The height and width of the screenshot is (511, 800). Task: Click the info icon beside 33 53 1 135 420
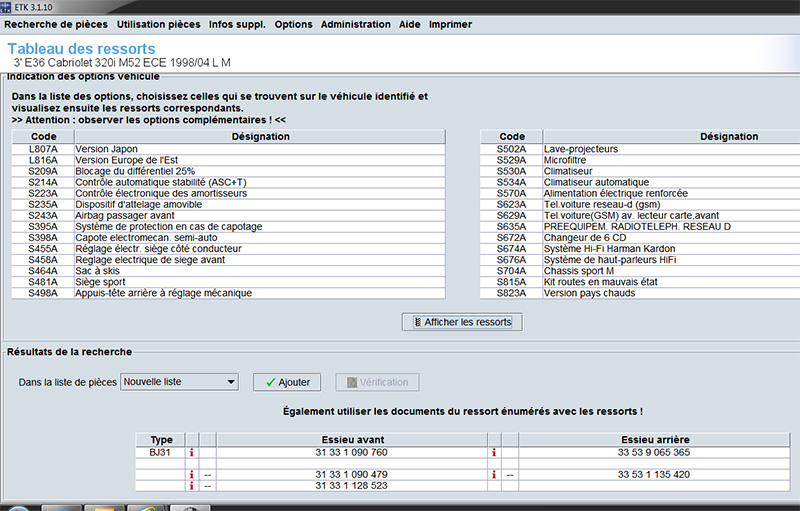[x=494, y=475]
